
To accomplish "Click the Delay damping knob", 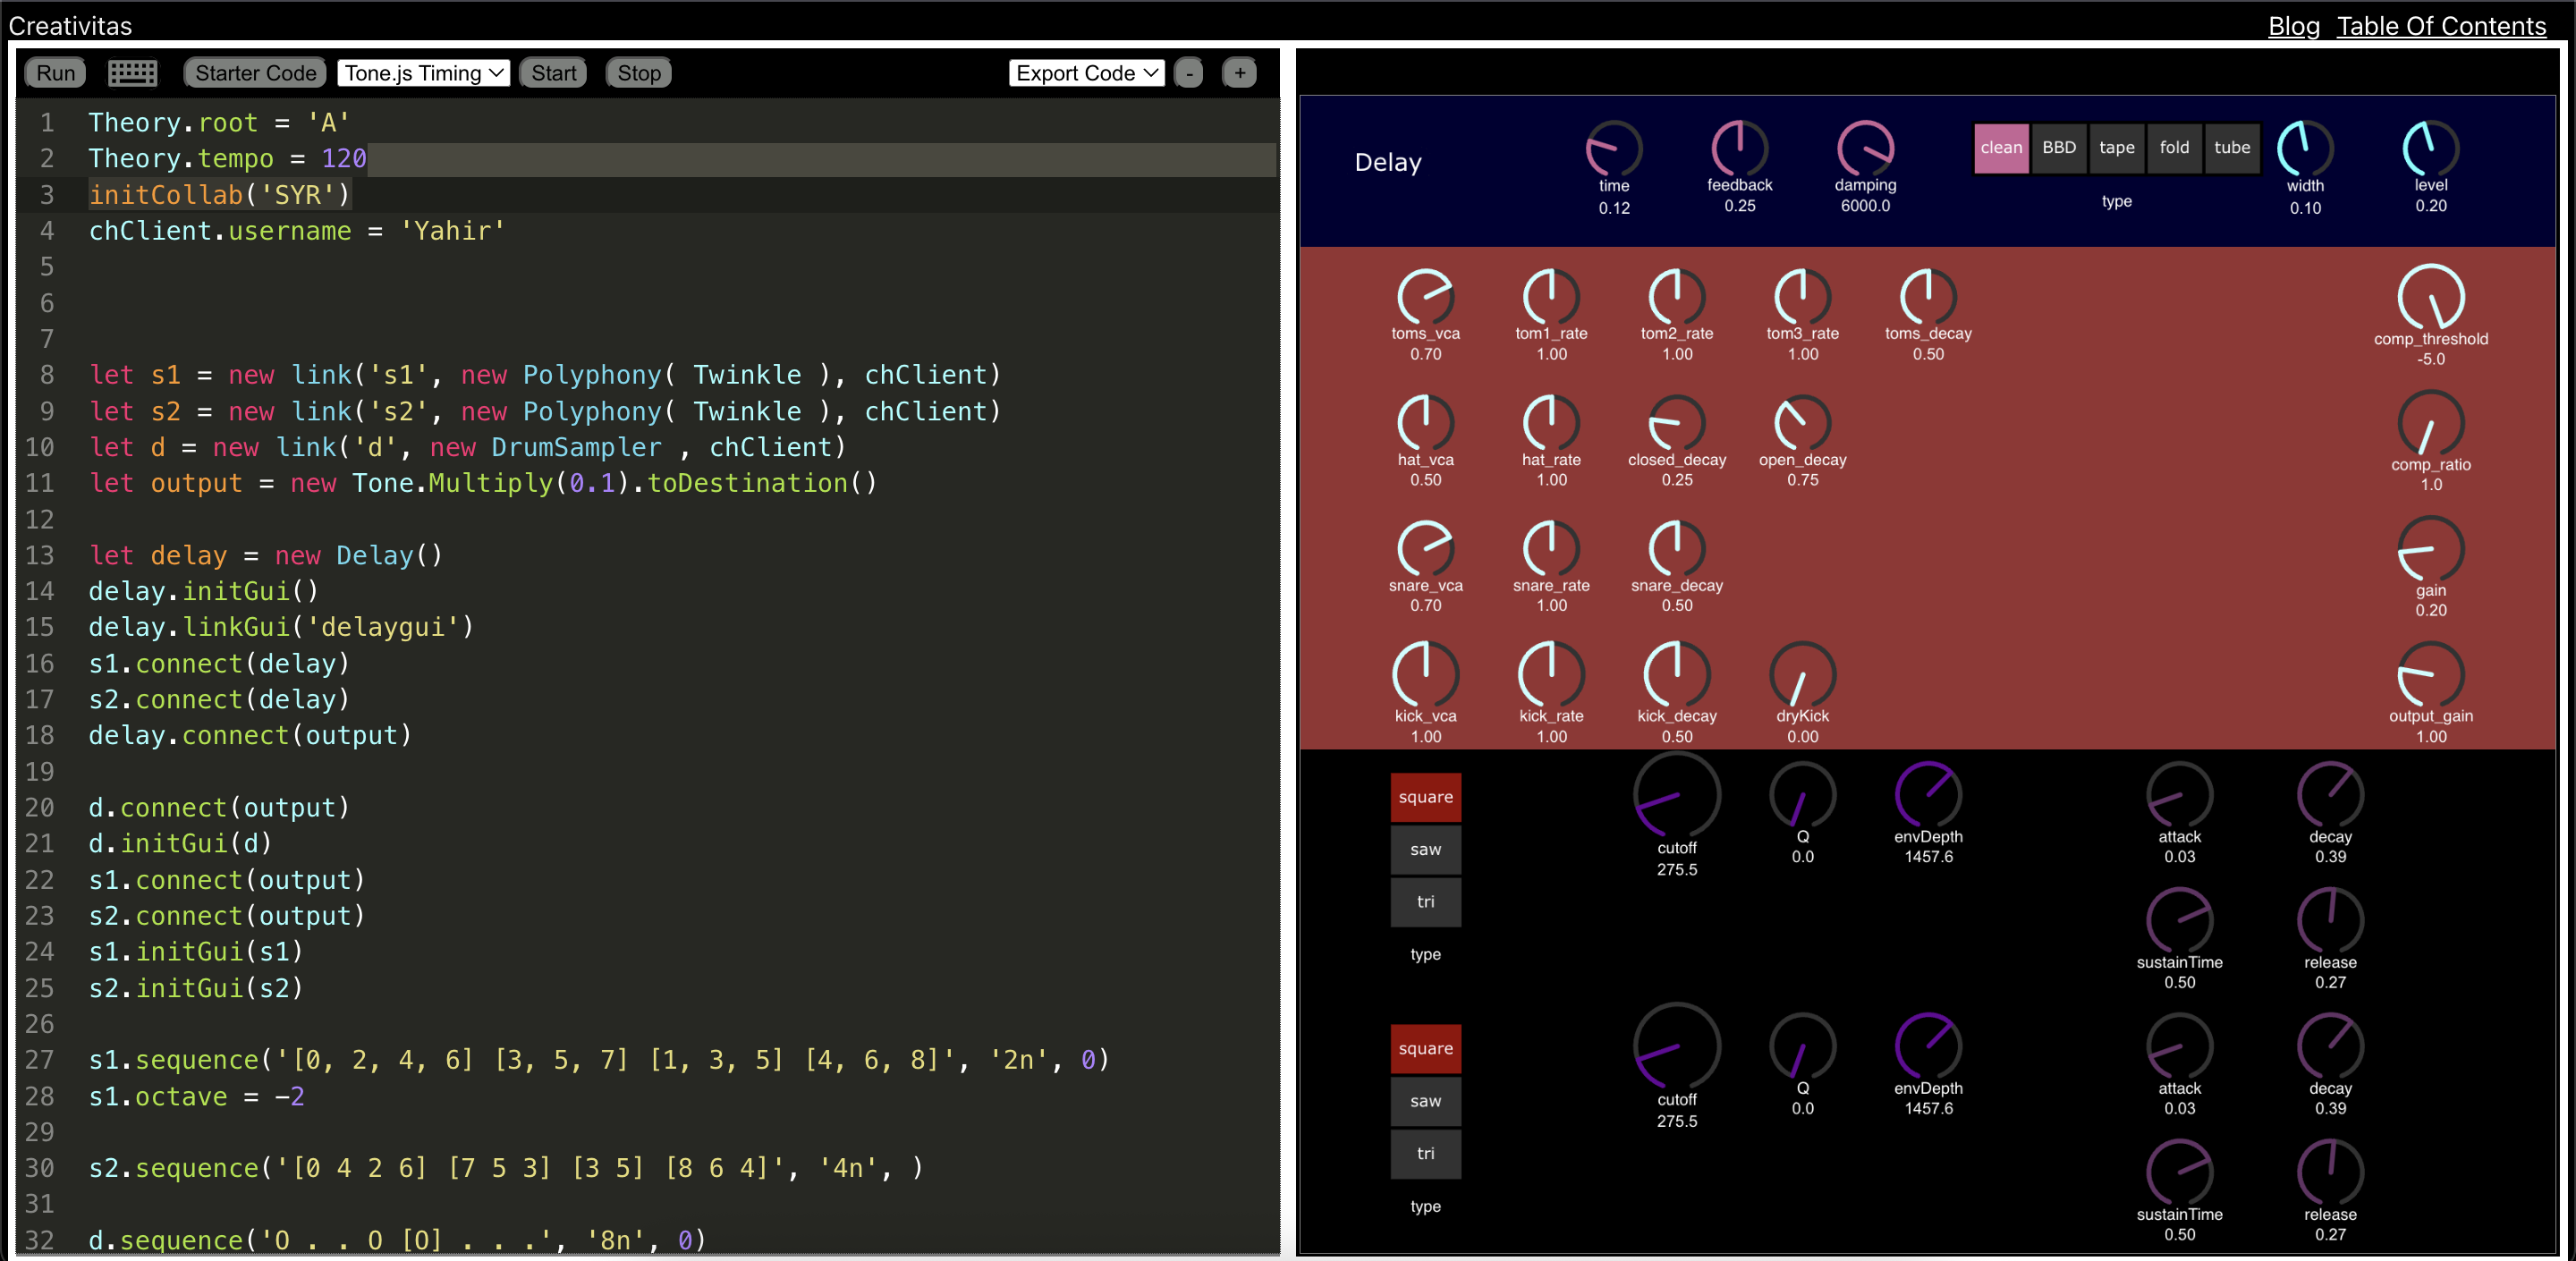I will click(1865, 148).
